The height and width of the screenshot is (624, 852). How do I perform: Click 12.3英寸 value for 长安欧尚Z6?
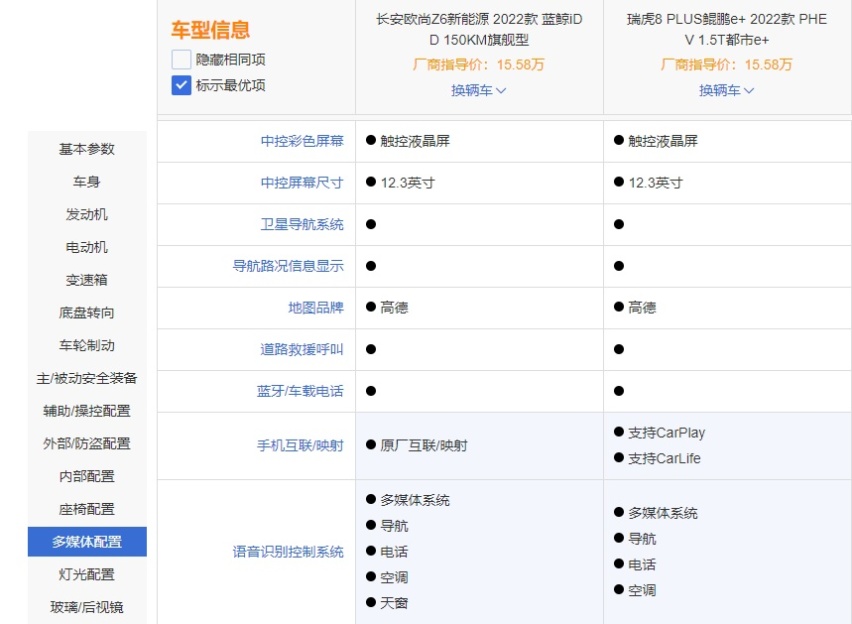[408, 183]
